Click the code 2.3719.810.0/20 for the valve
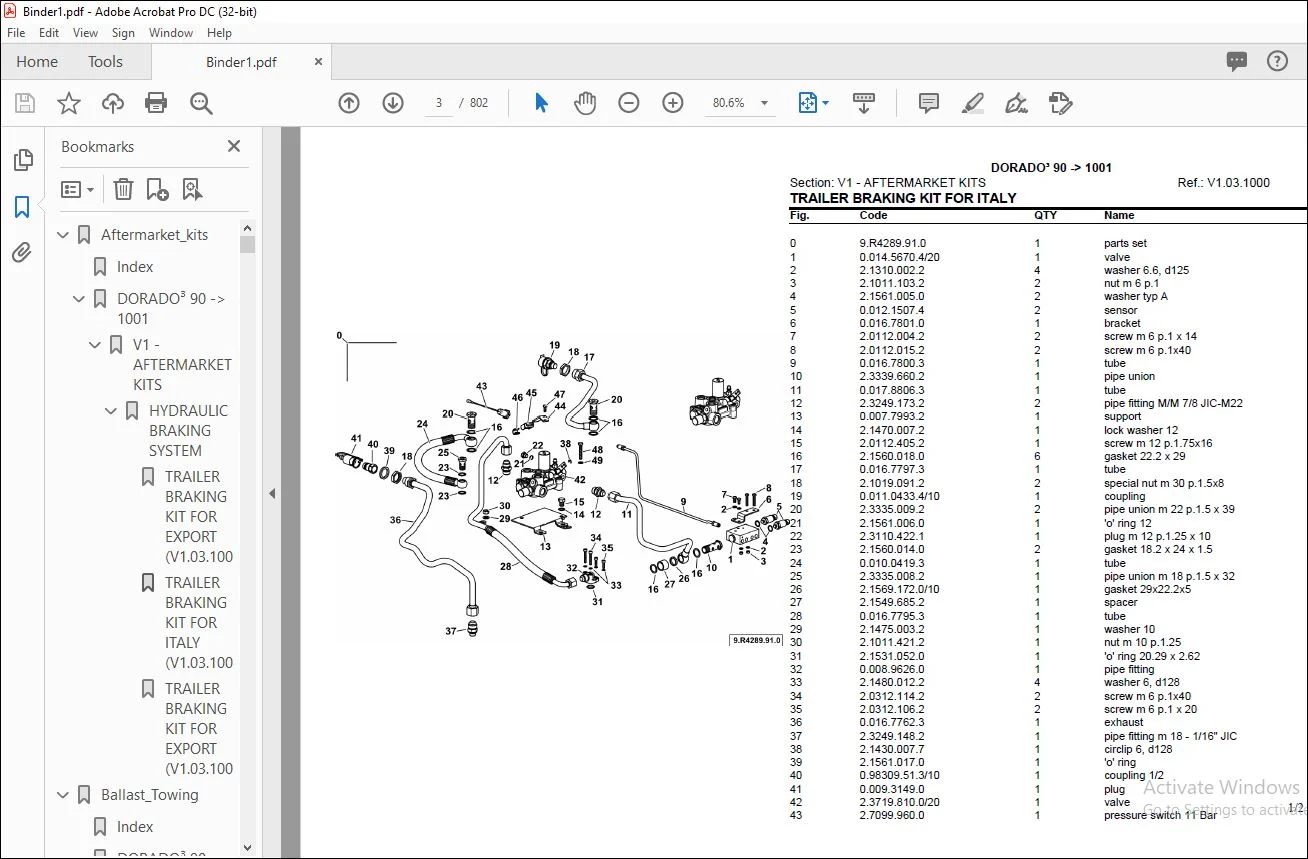The image size is (1308, 859). pos(899,802)
